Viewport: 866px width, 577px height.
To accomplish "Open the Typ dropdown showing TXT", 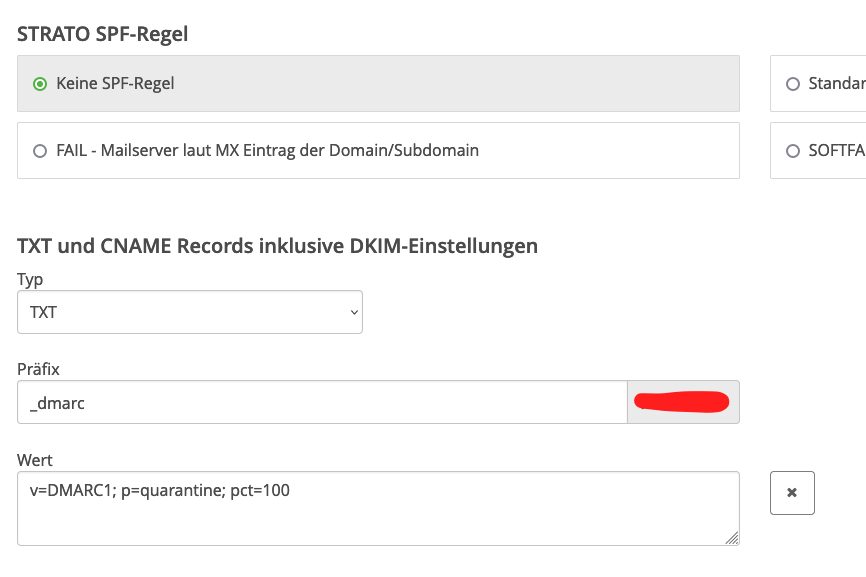I will click(x=190, y=312).
